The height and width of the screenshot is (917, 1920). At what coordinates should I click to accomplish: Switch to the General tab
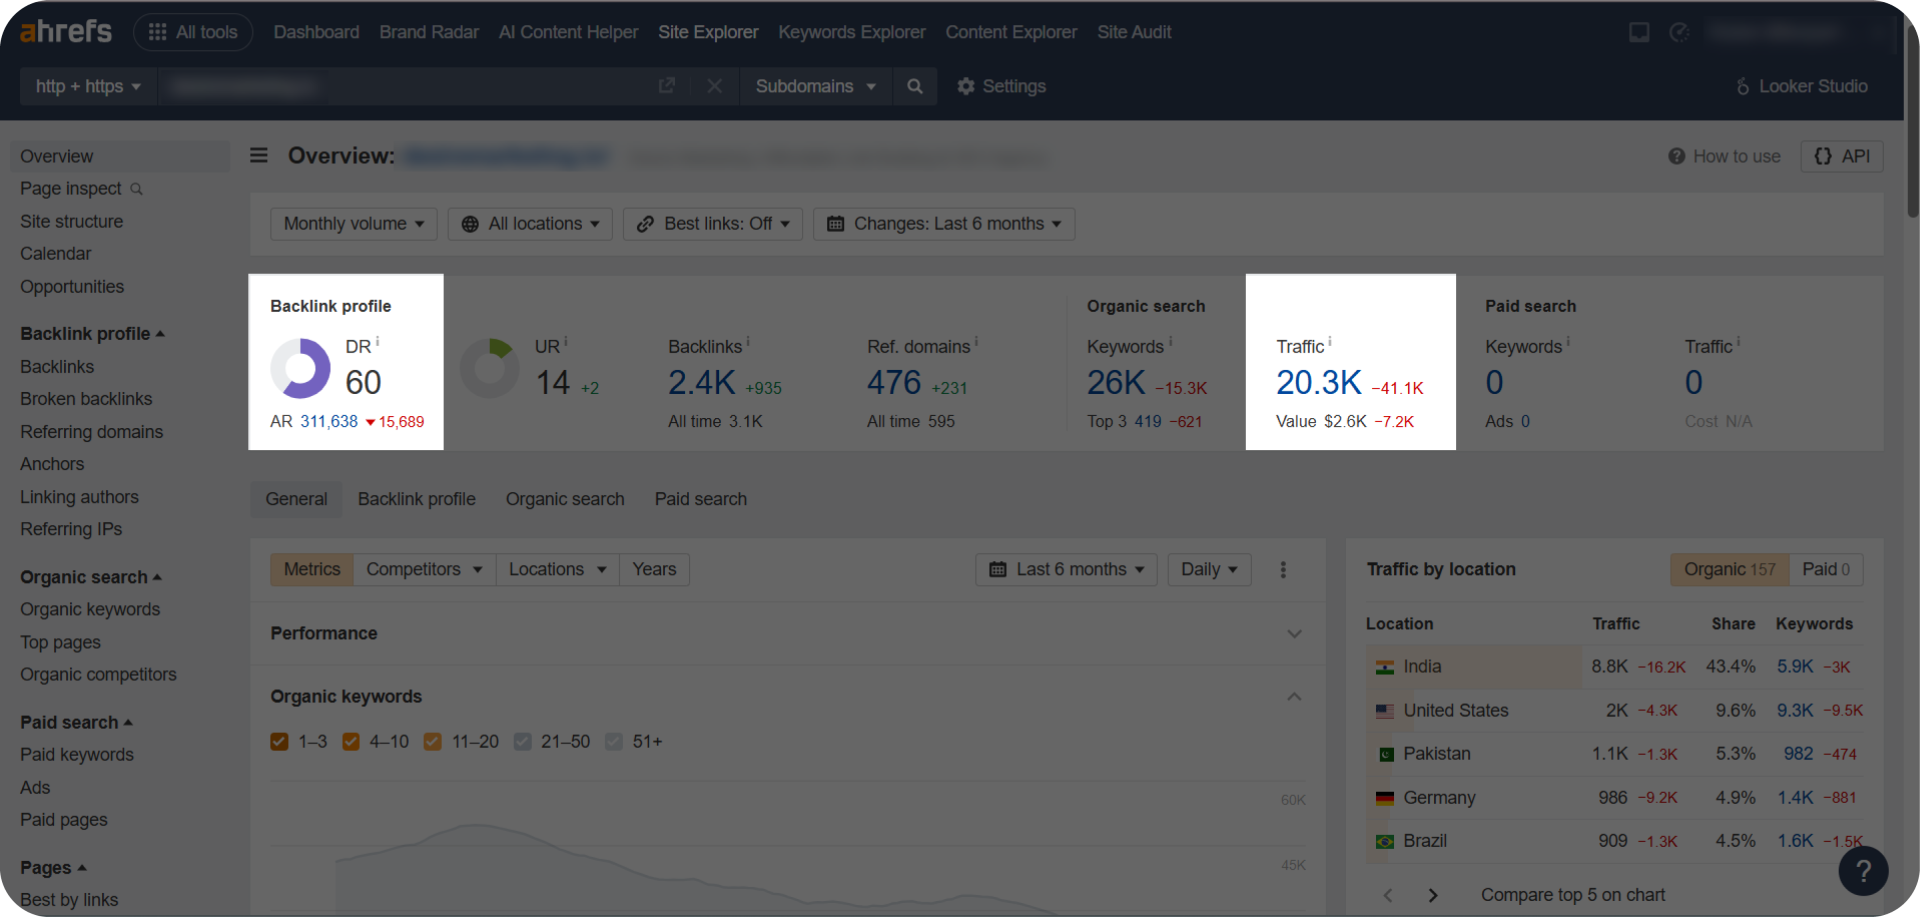pos(296,499)
